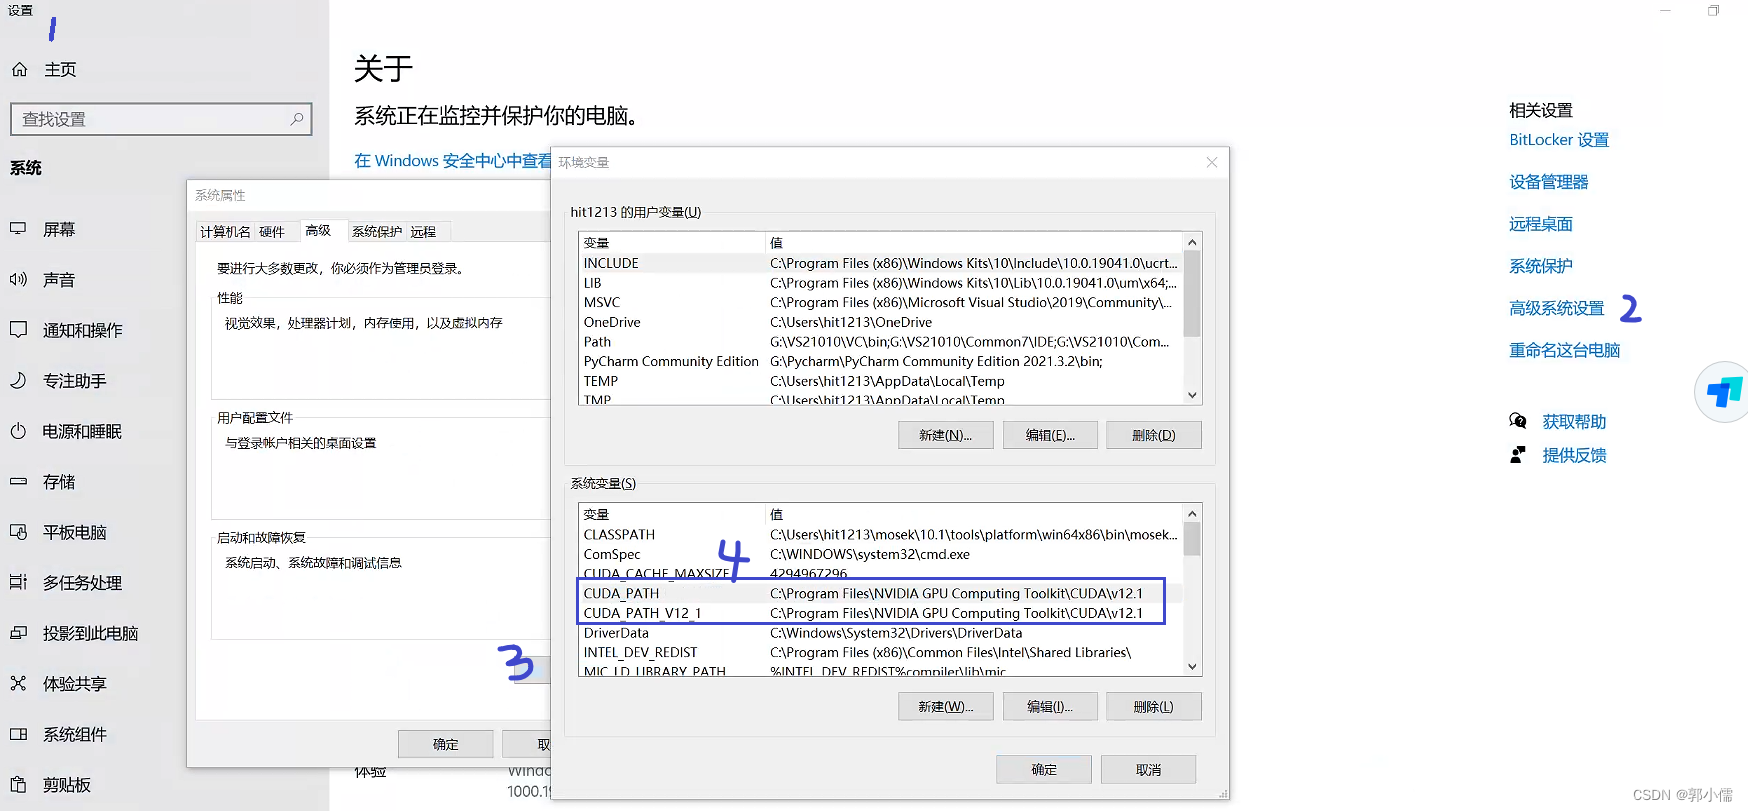Select the 高级 tab in 系统属性
Image resolution: width=1748 pixels, height=811 pixels.
click(x=318, y=231)
